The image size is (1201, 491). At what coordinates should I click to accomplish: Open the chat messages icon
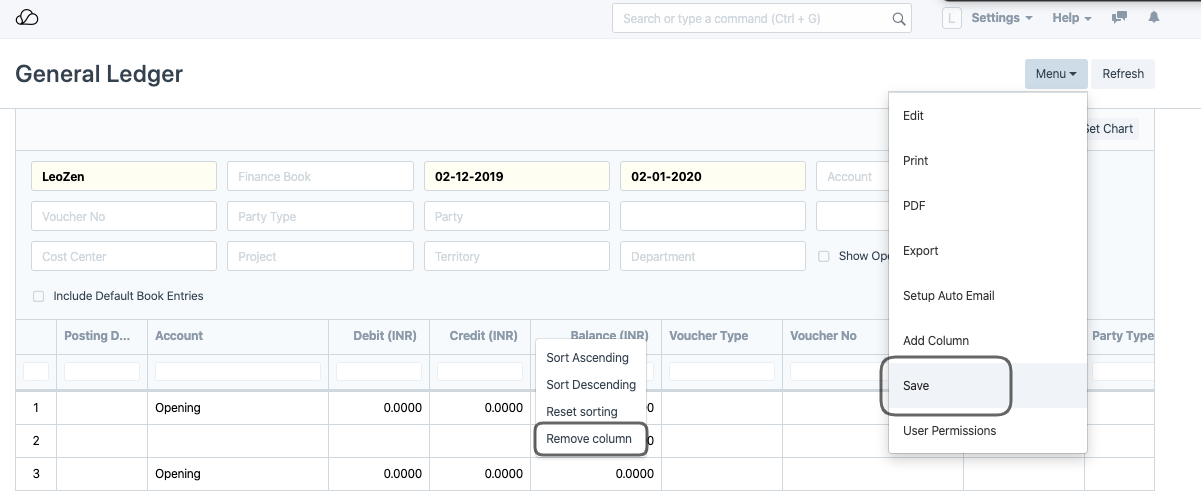(1120, 18)
